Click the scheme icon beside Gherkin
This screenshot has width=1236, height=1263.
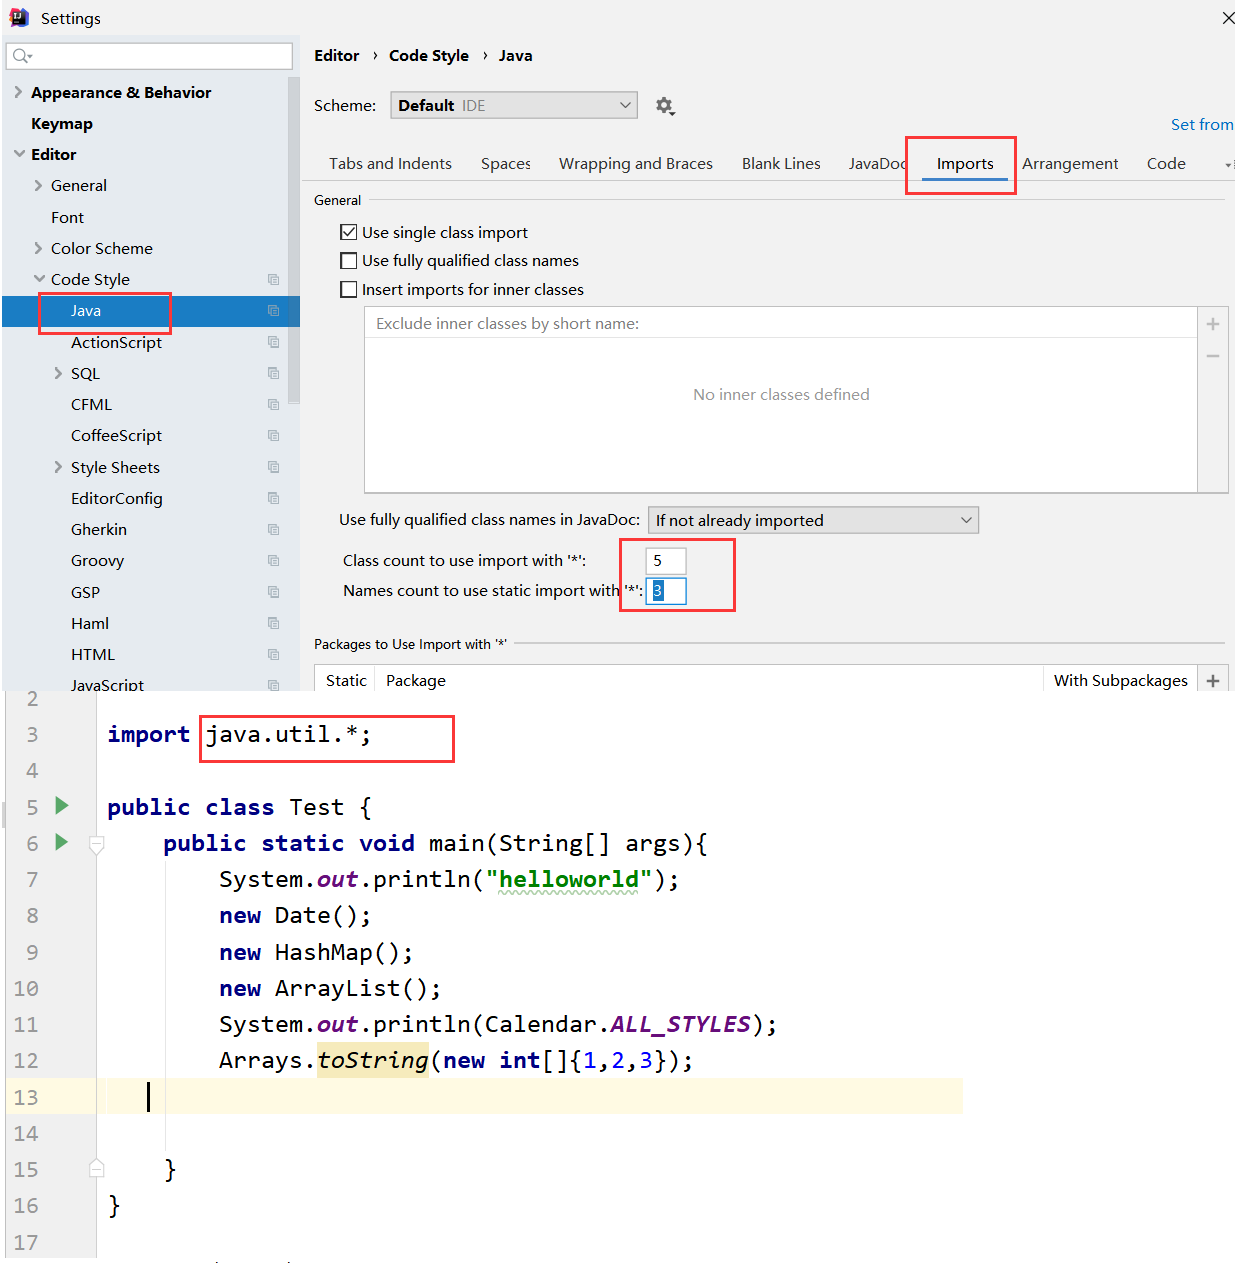pos(273,530)
